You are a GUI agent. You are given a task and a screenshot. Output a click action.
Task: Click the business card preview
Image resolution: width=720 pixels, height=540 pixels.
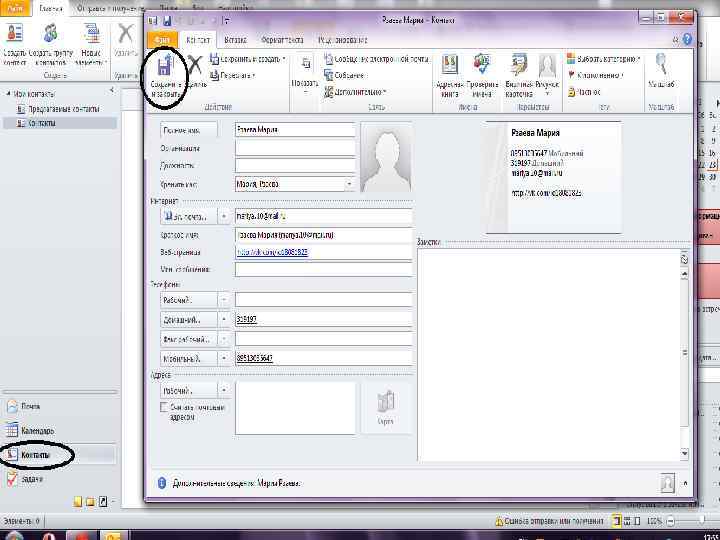coord(554,178)
